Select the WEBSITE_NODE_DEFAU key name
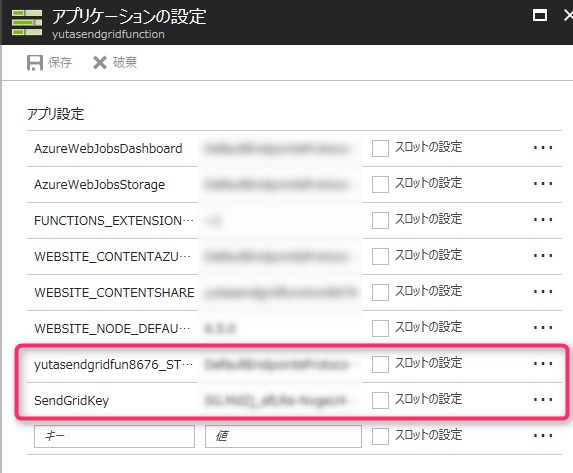This screenshot has width=573, height=473. pos(112,328)
